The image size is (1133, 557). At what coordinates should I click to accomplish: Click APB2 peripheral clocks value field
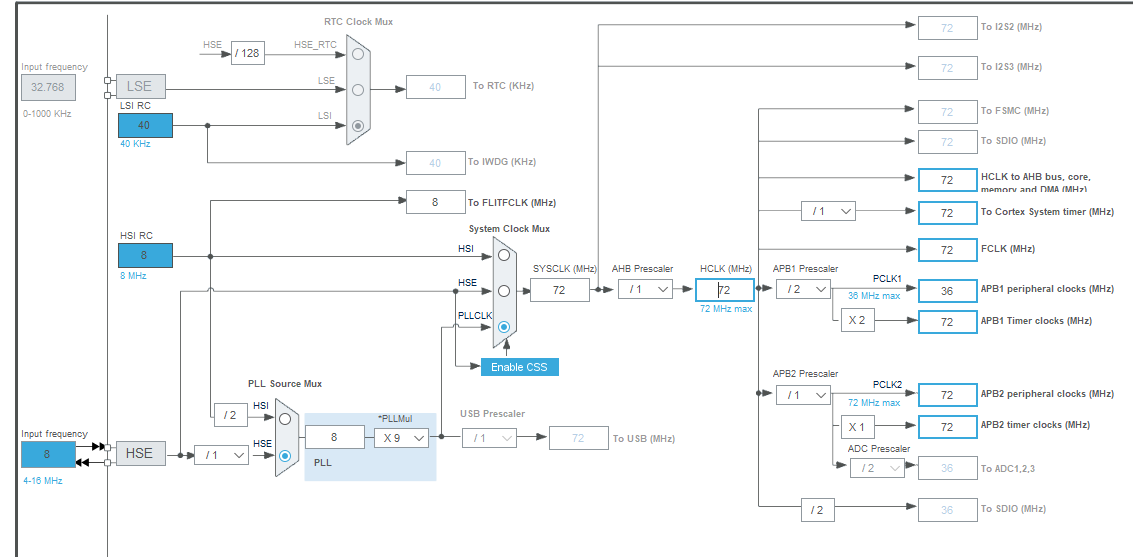click(947, 395)
